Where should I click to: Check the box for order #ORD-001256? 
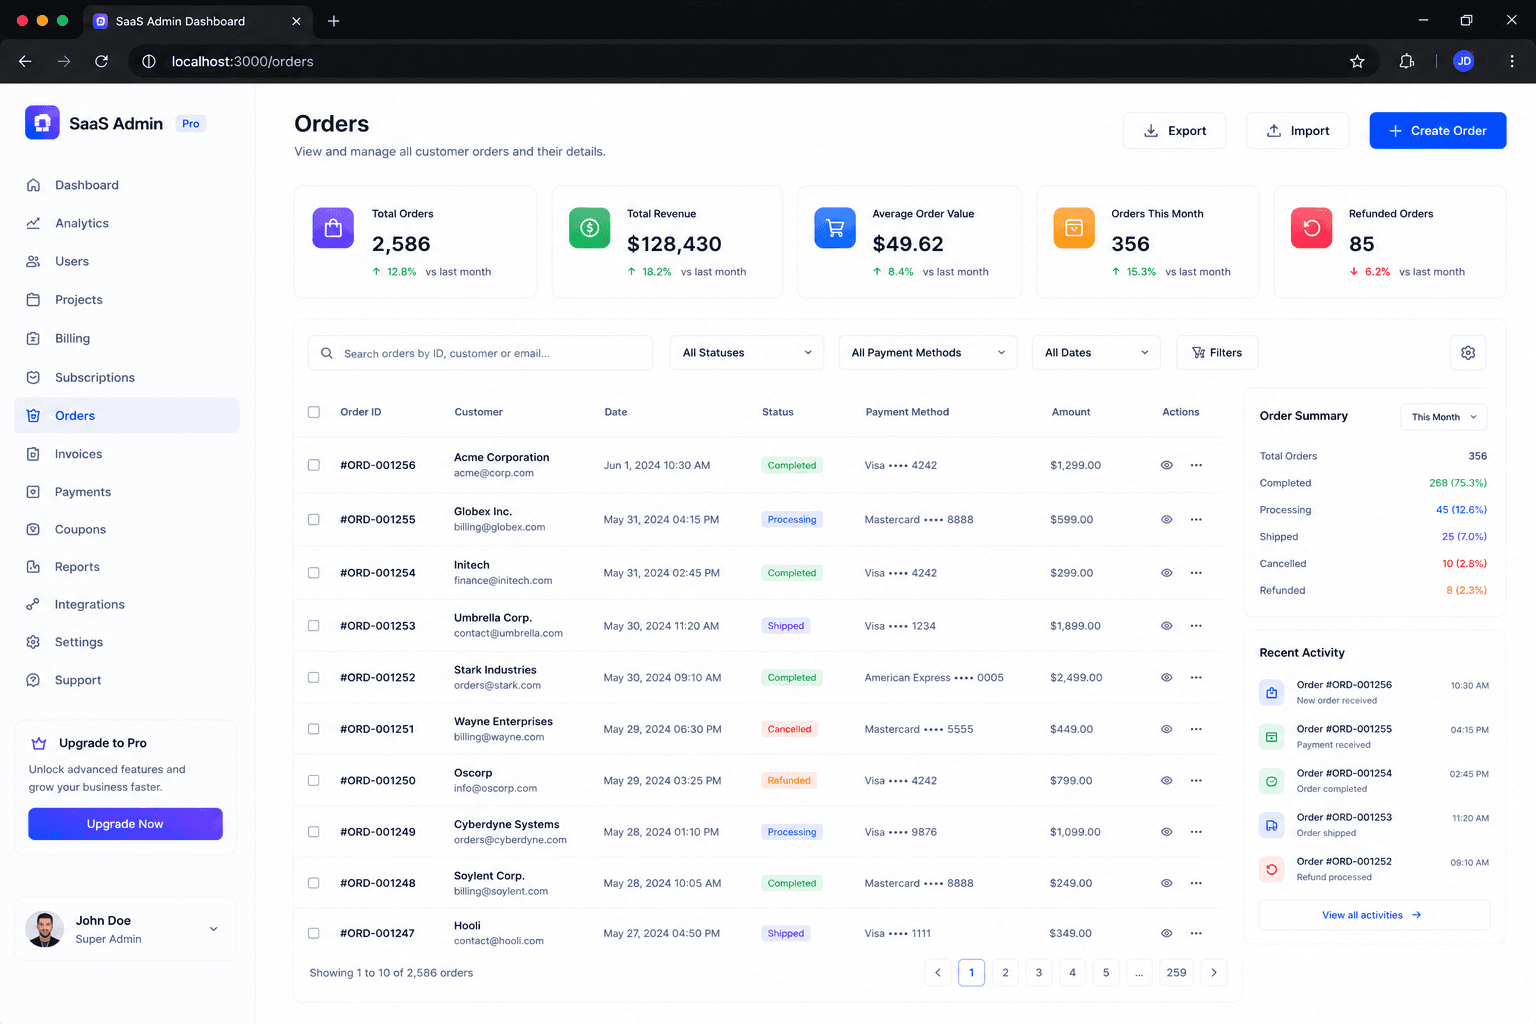(x=314, y=465)
